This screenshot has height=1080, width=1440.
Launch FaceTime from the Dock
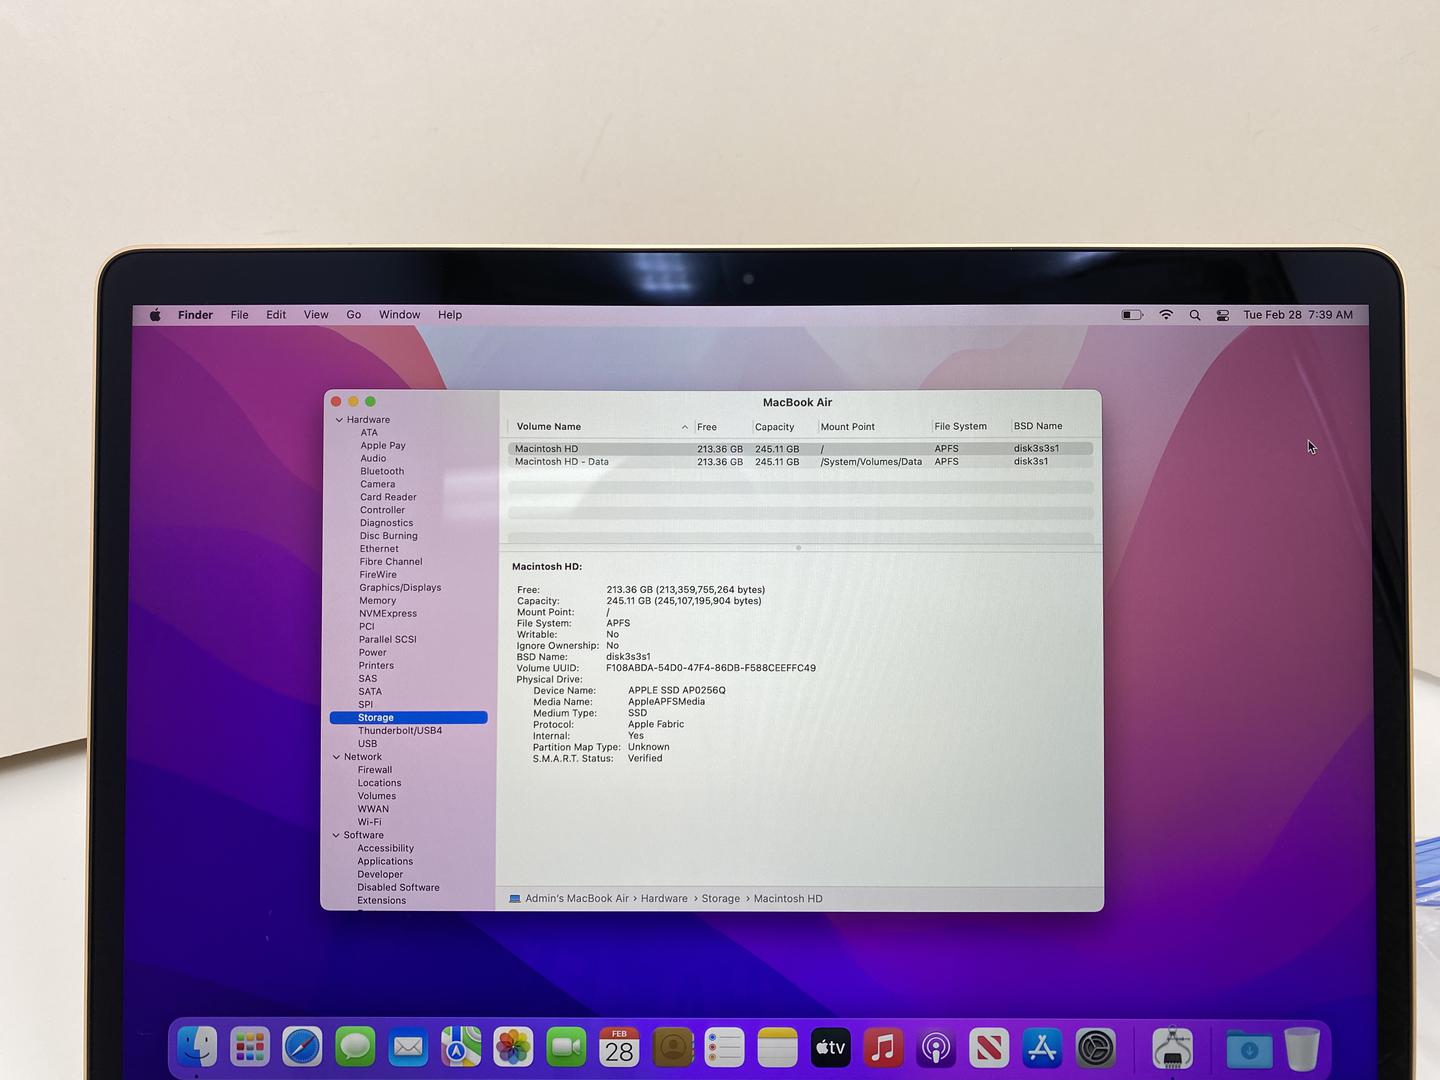(566, 1047)
